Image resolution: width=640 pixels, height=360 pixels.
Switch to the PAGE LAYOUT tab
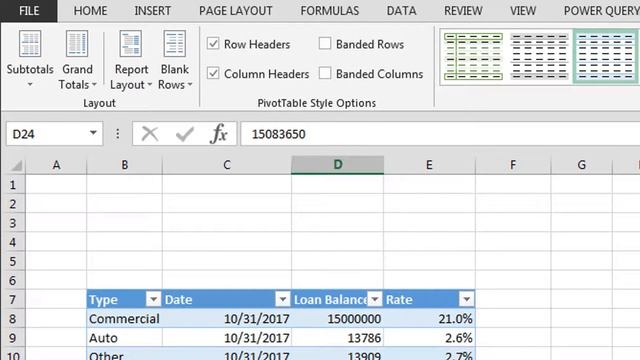[236, 11]
